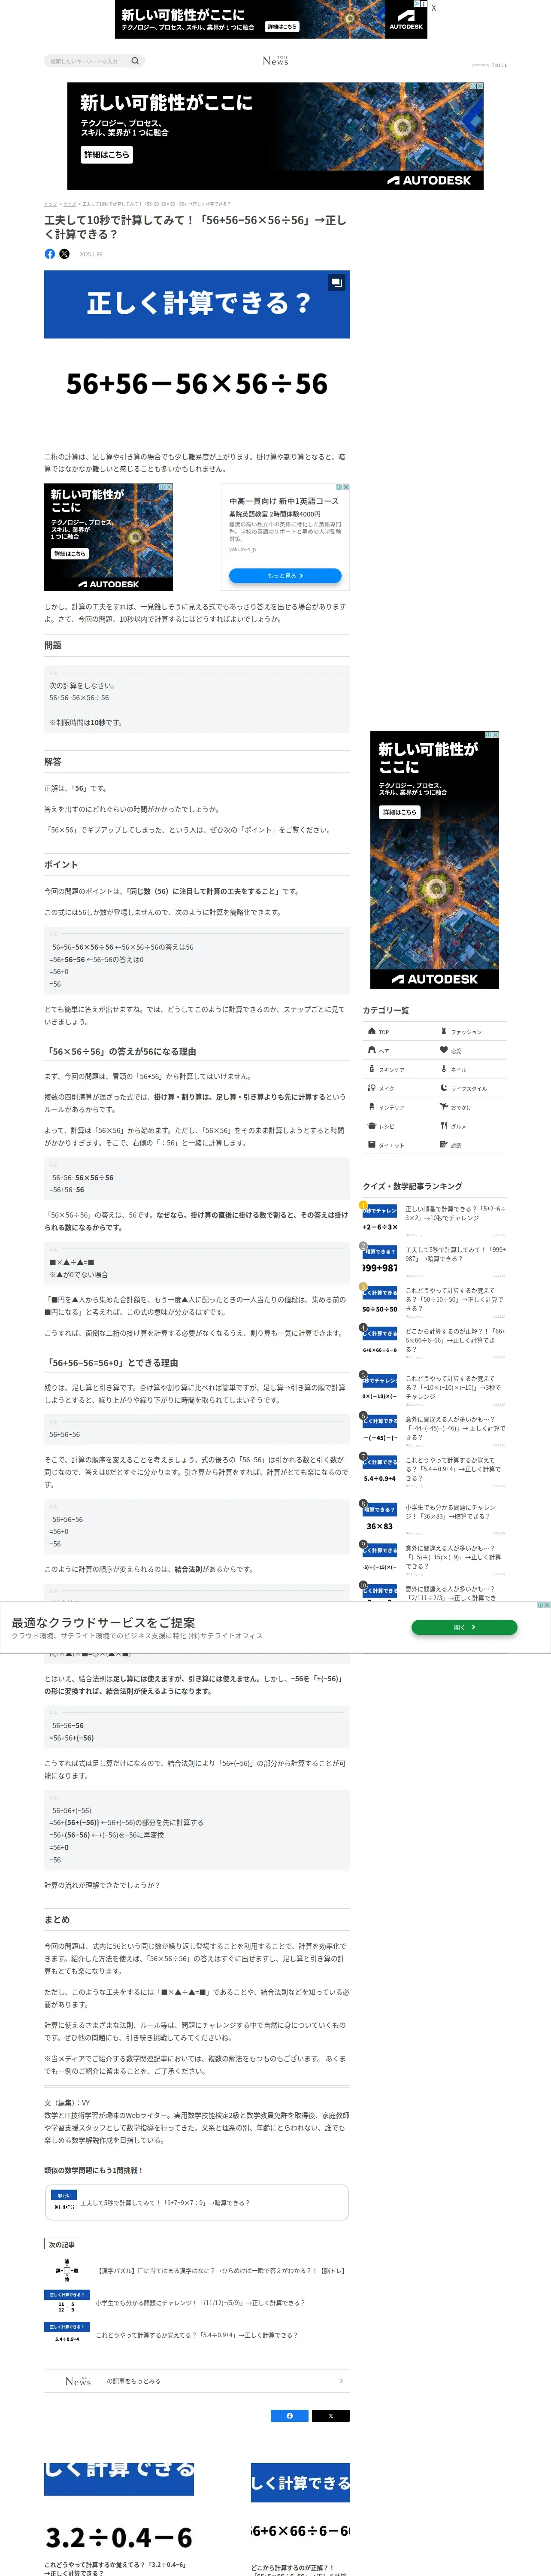This screenshot has height=2576, width=551.
Task: Share article via X icon under title
Action: tap(65, 254)
